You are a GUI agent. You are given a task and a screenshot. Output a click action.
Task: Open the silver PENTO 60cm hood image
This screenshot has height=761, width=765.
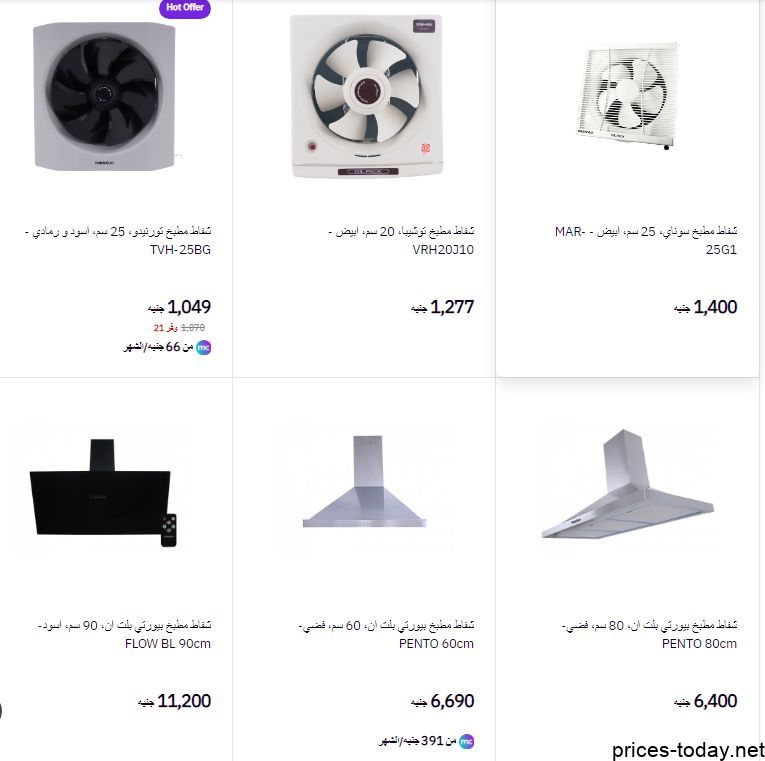(365, 481)
